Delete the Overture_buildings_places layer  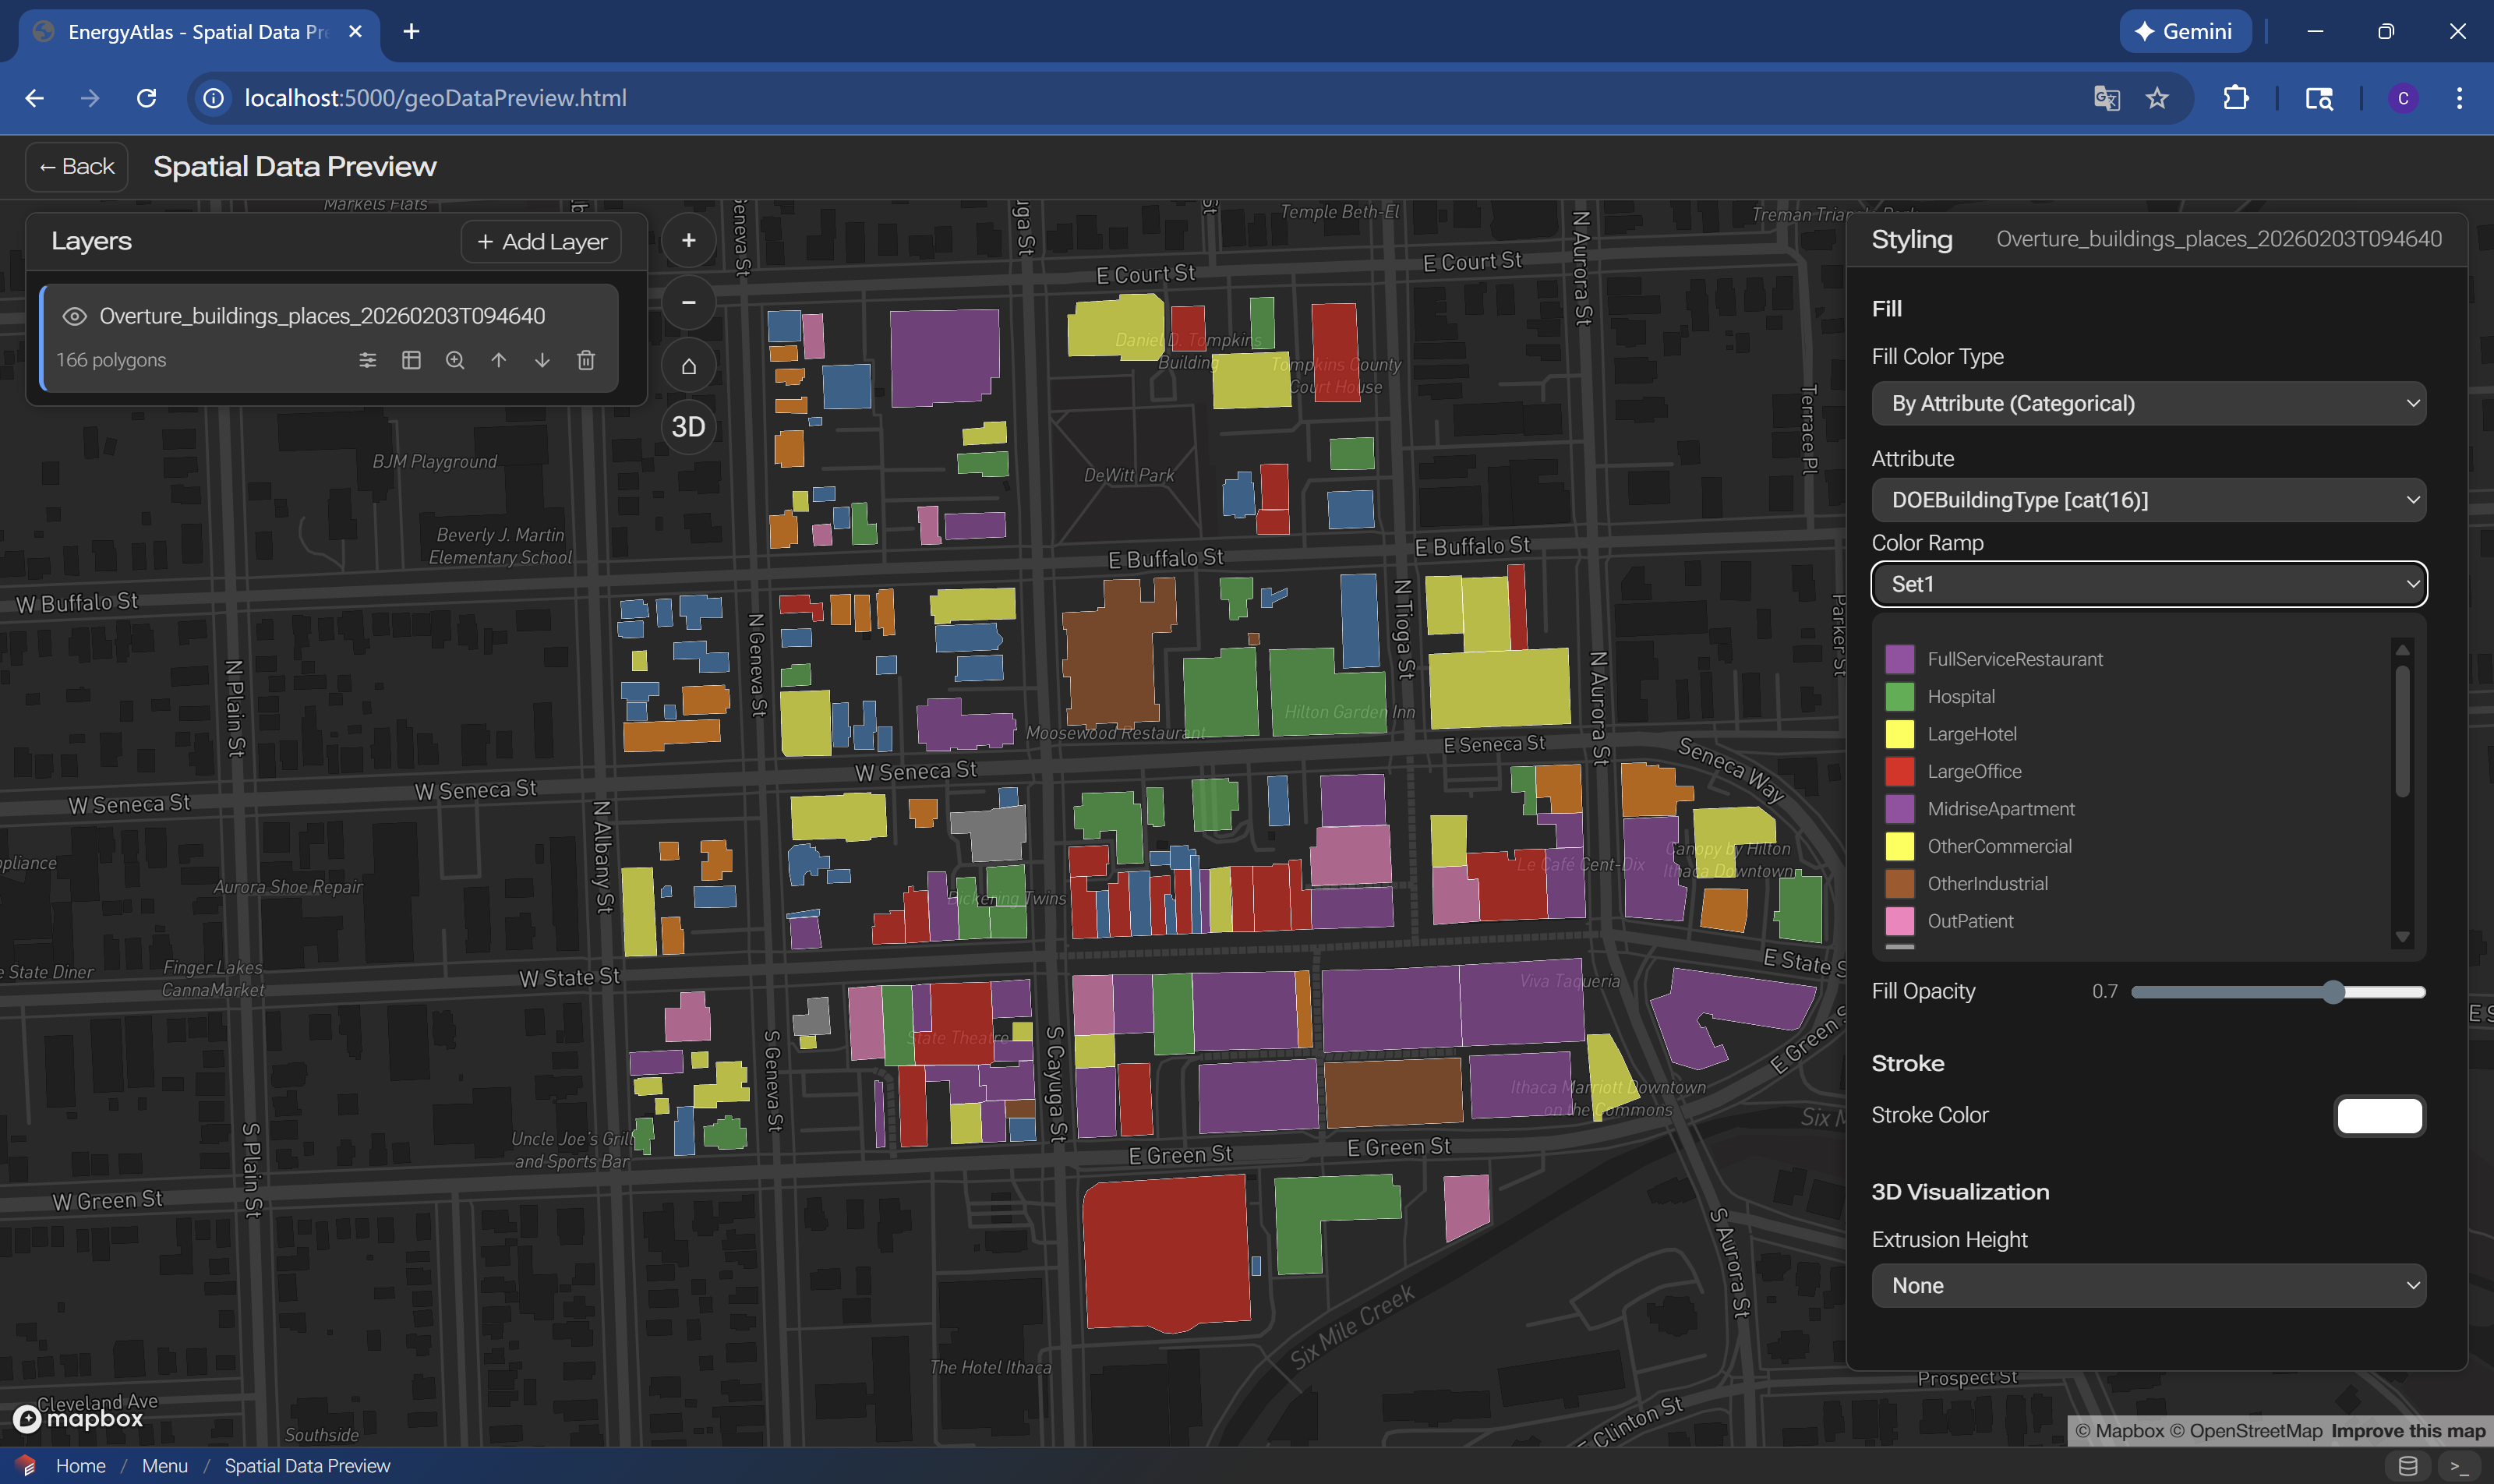click(x=587, y=360)
